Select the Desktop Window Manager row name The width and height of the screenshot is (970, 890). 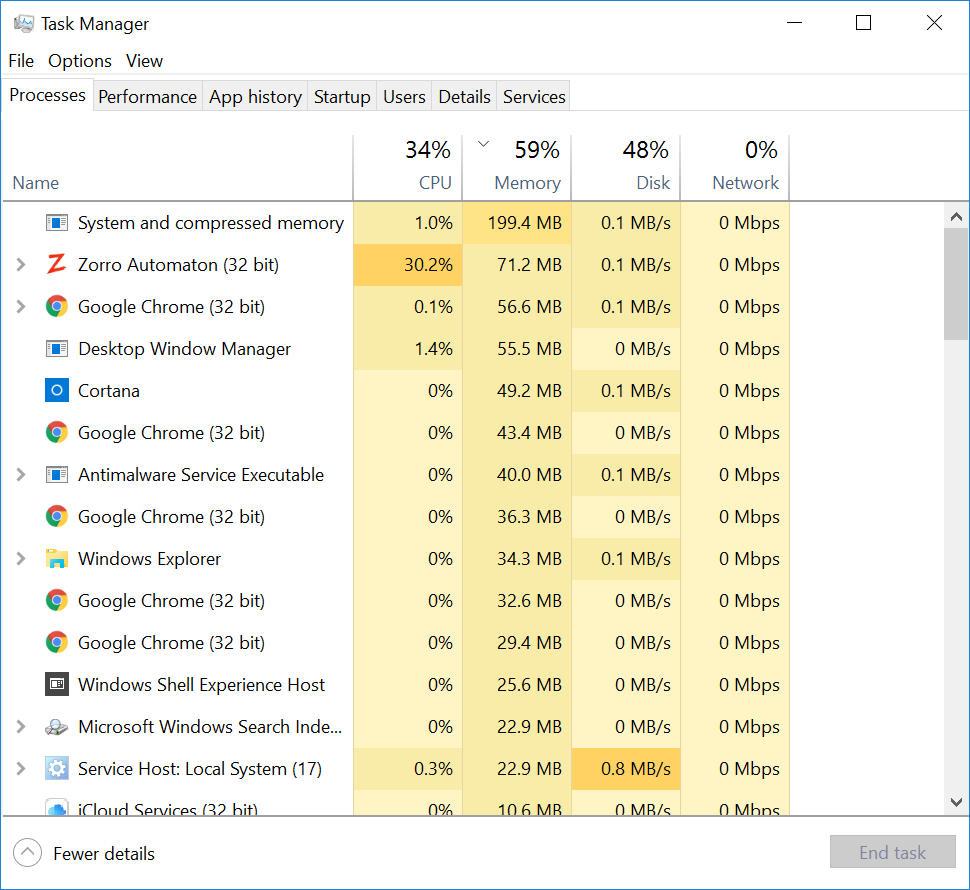184,349
